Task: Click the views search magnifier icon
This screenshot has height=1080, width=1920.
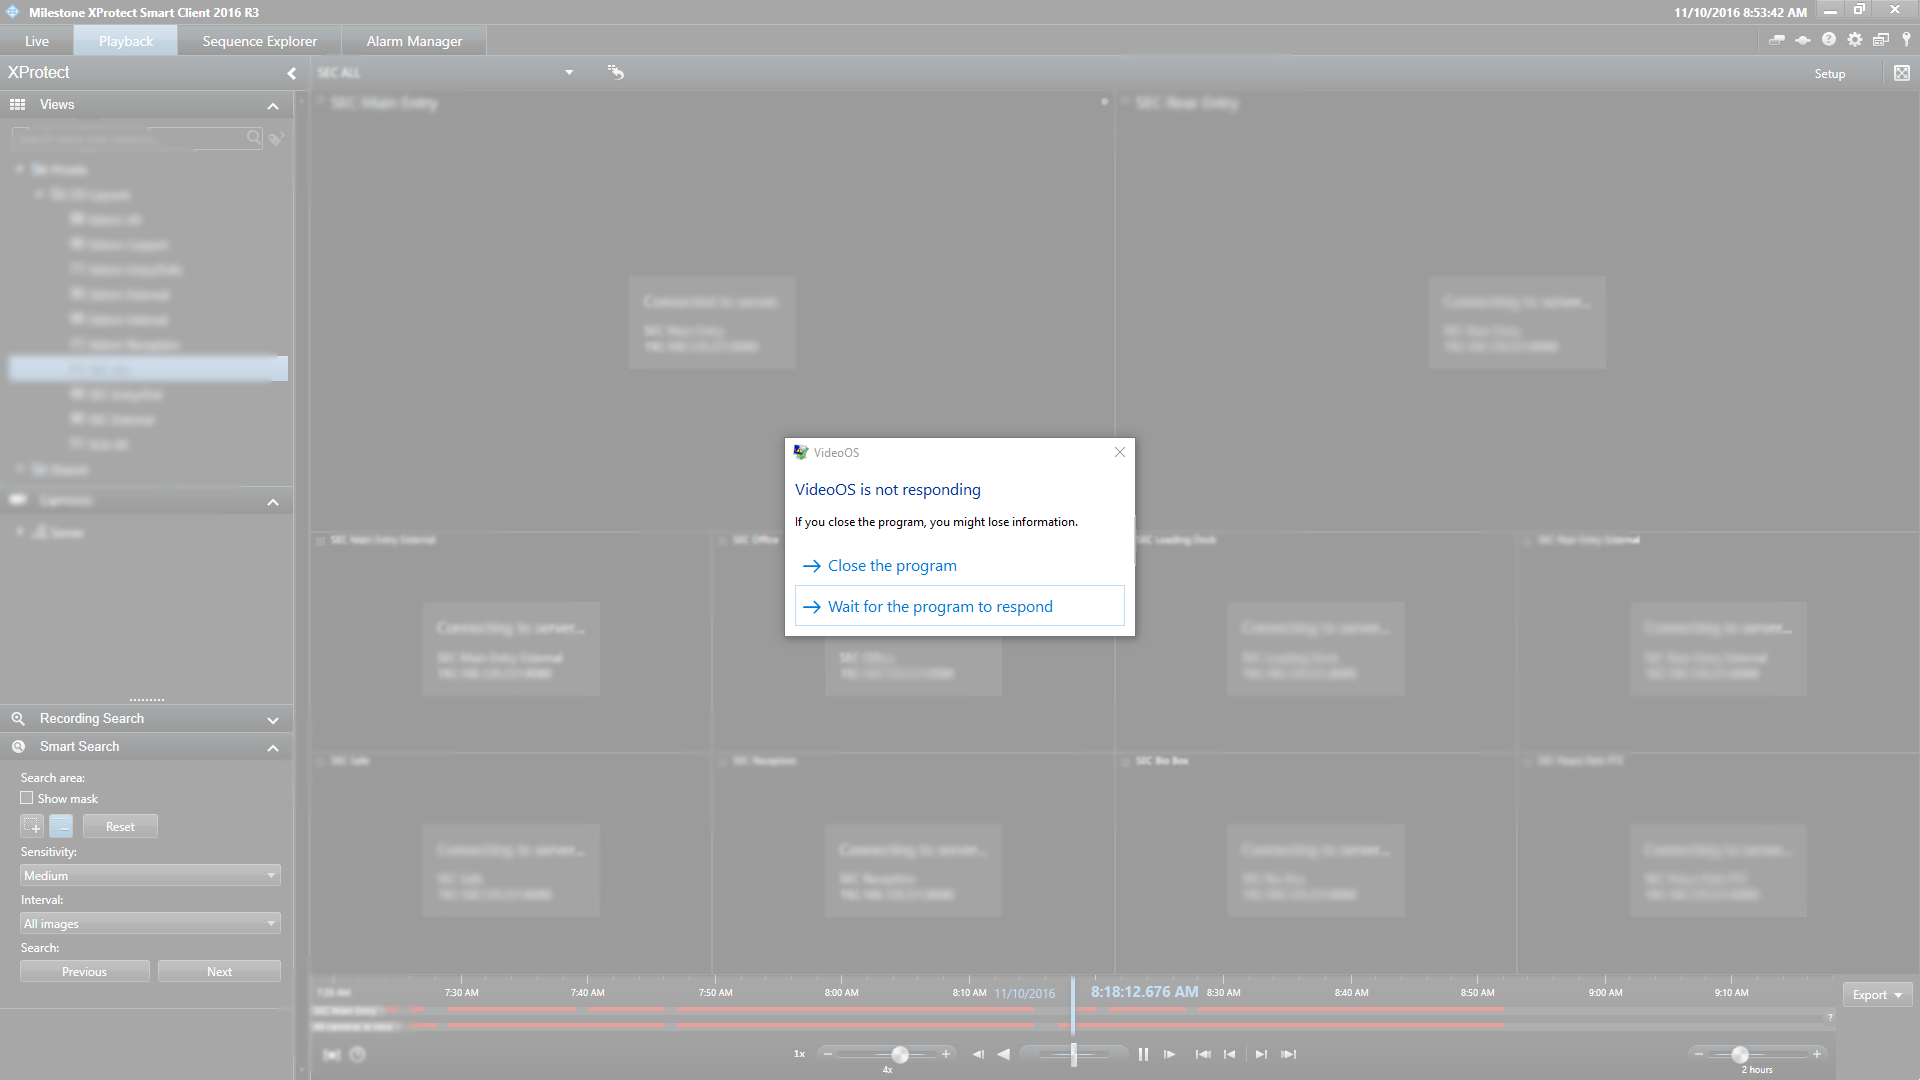Action: point(254,138)
